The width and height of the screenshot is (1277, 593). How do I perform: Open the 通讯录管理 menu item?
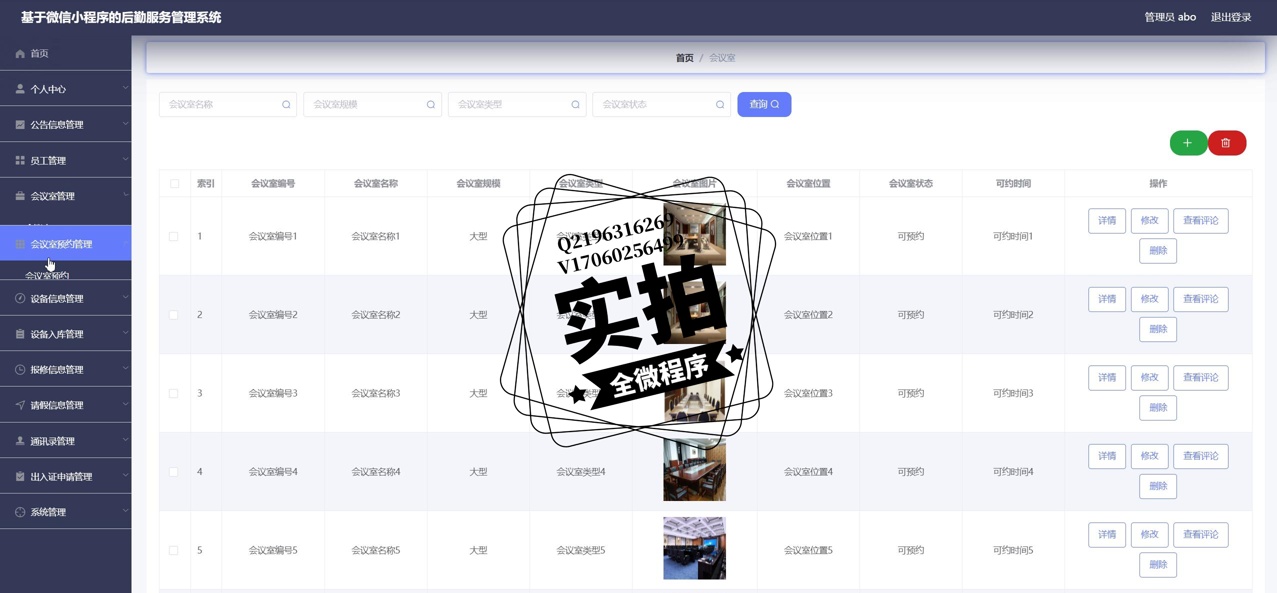[x=65, y=441]
